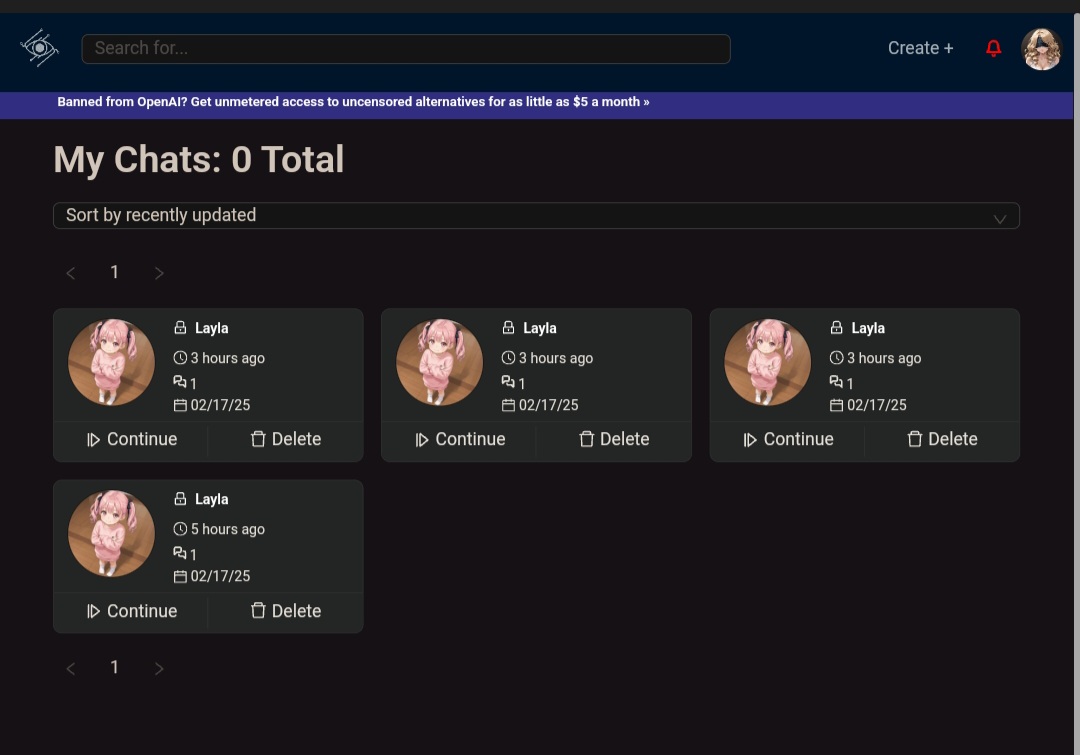Open the user profile avatar menu
The width and height of the screenshot is (1080, 755).
tap(1041, 49)
